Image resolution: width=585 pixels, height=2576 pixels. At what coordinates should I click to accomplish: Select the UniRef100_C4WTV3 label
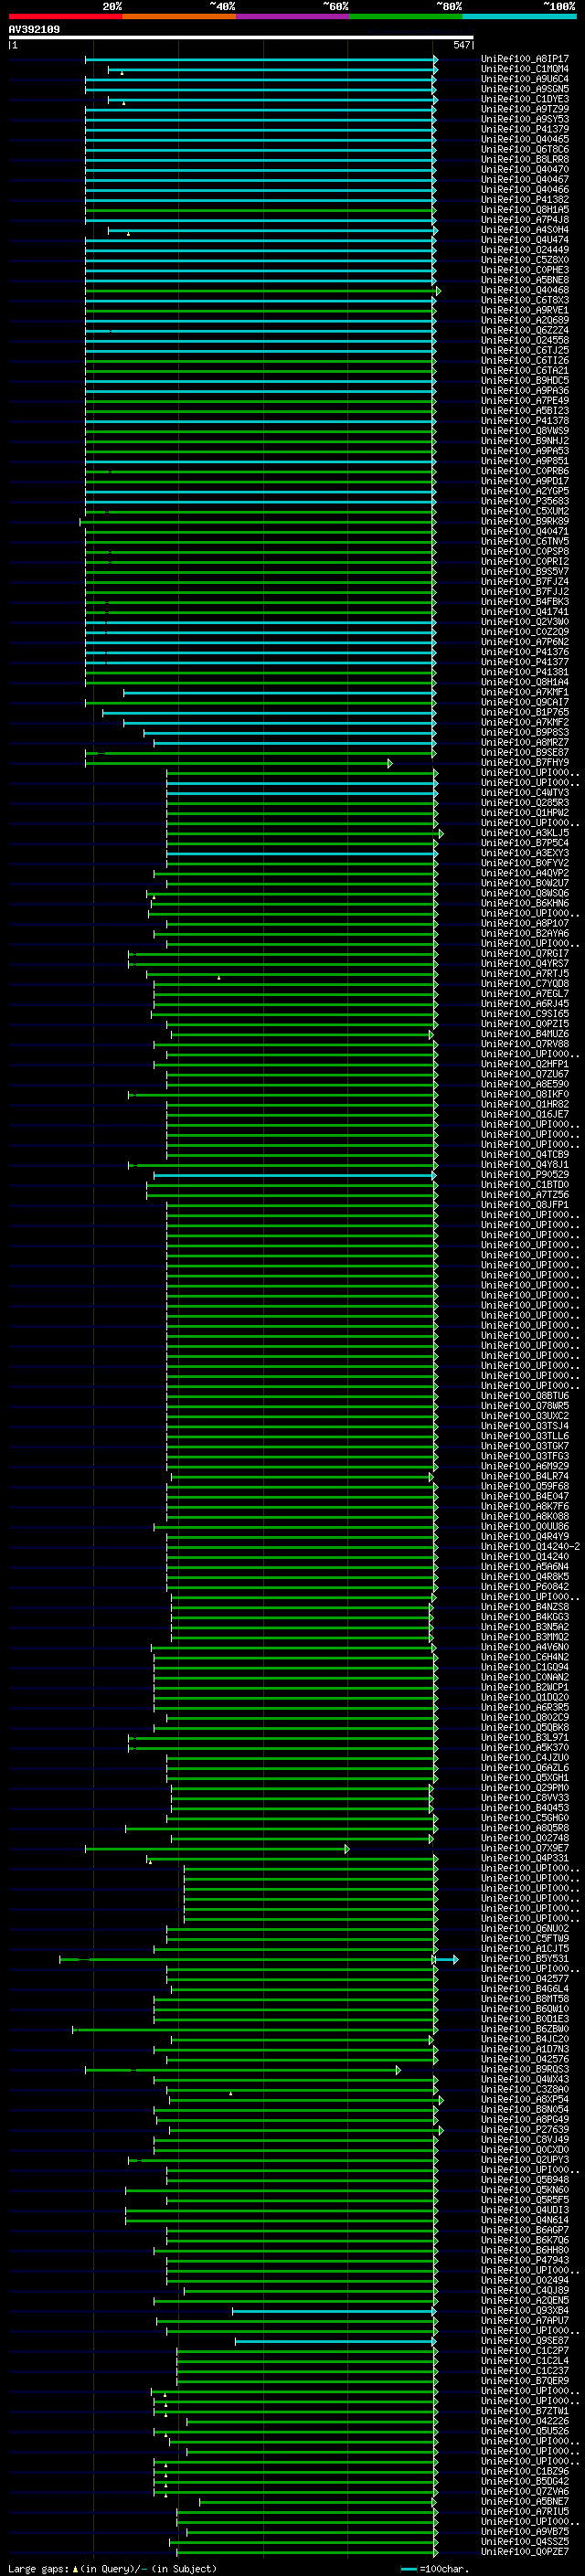(525, 792)
